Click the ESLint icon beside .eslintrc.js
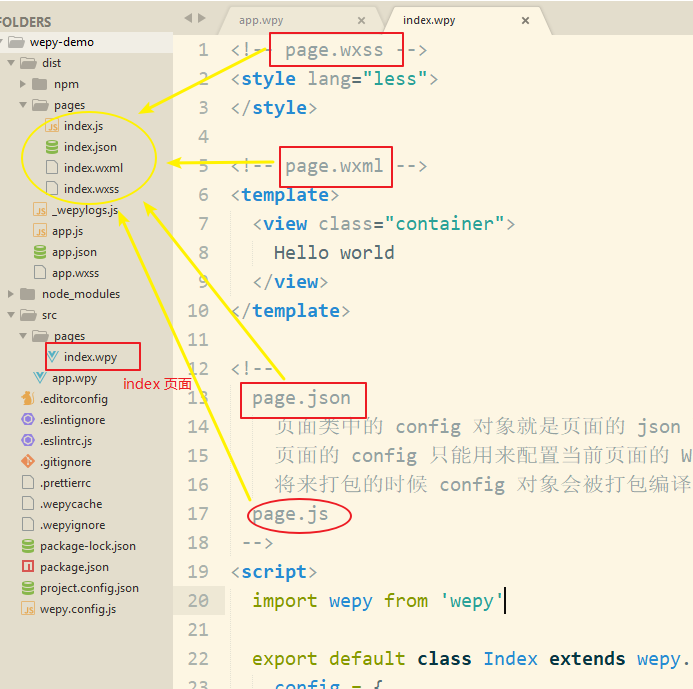This screenshot has height=689, width=693. [28, 441]
